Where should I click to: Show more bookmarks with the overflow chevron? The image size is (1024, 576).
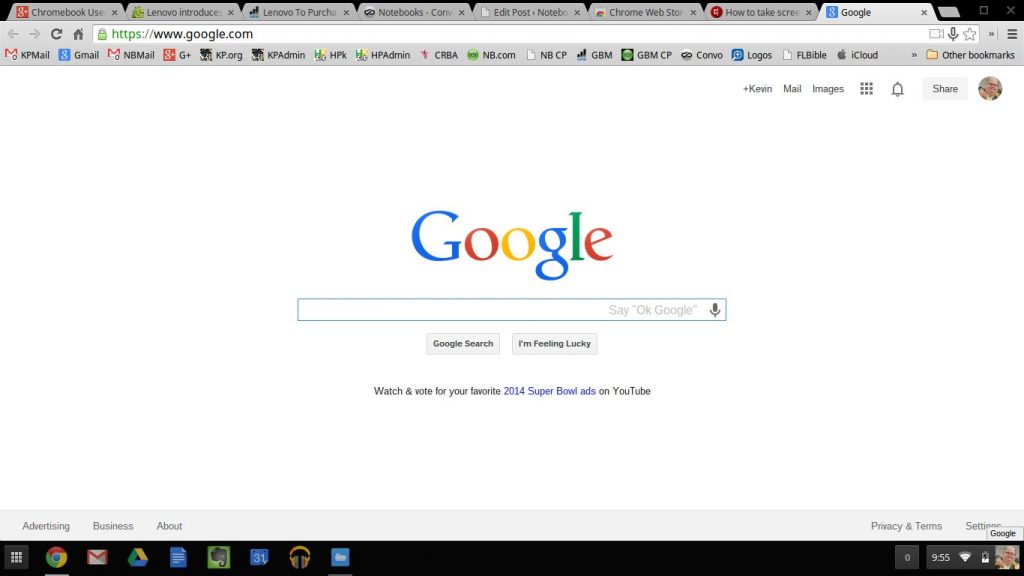pyautogui.click(x=914, y=55)
